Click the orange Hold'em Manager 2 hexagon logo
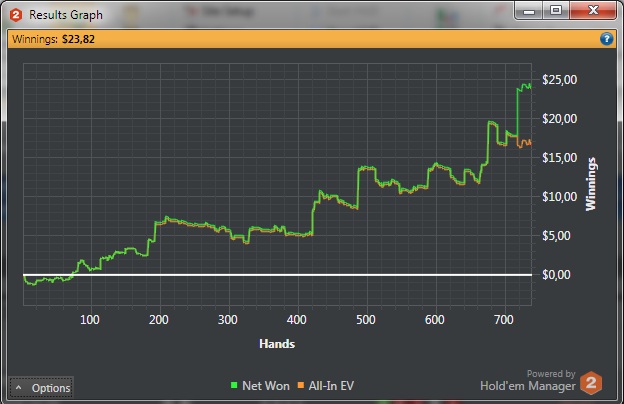The width and height of the screenshot is (624, 404). 591,383
